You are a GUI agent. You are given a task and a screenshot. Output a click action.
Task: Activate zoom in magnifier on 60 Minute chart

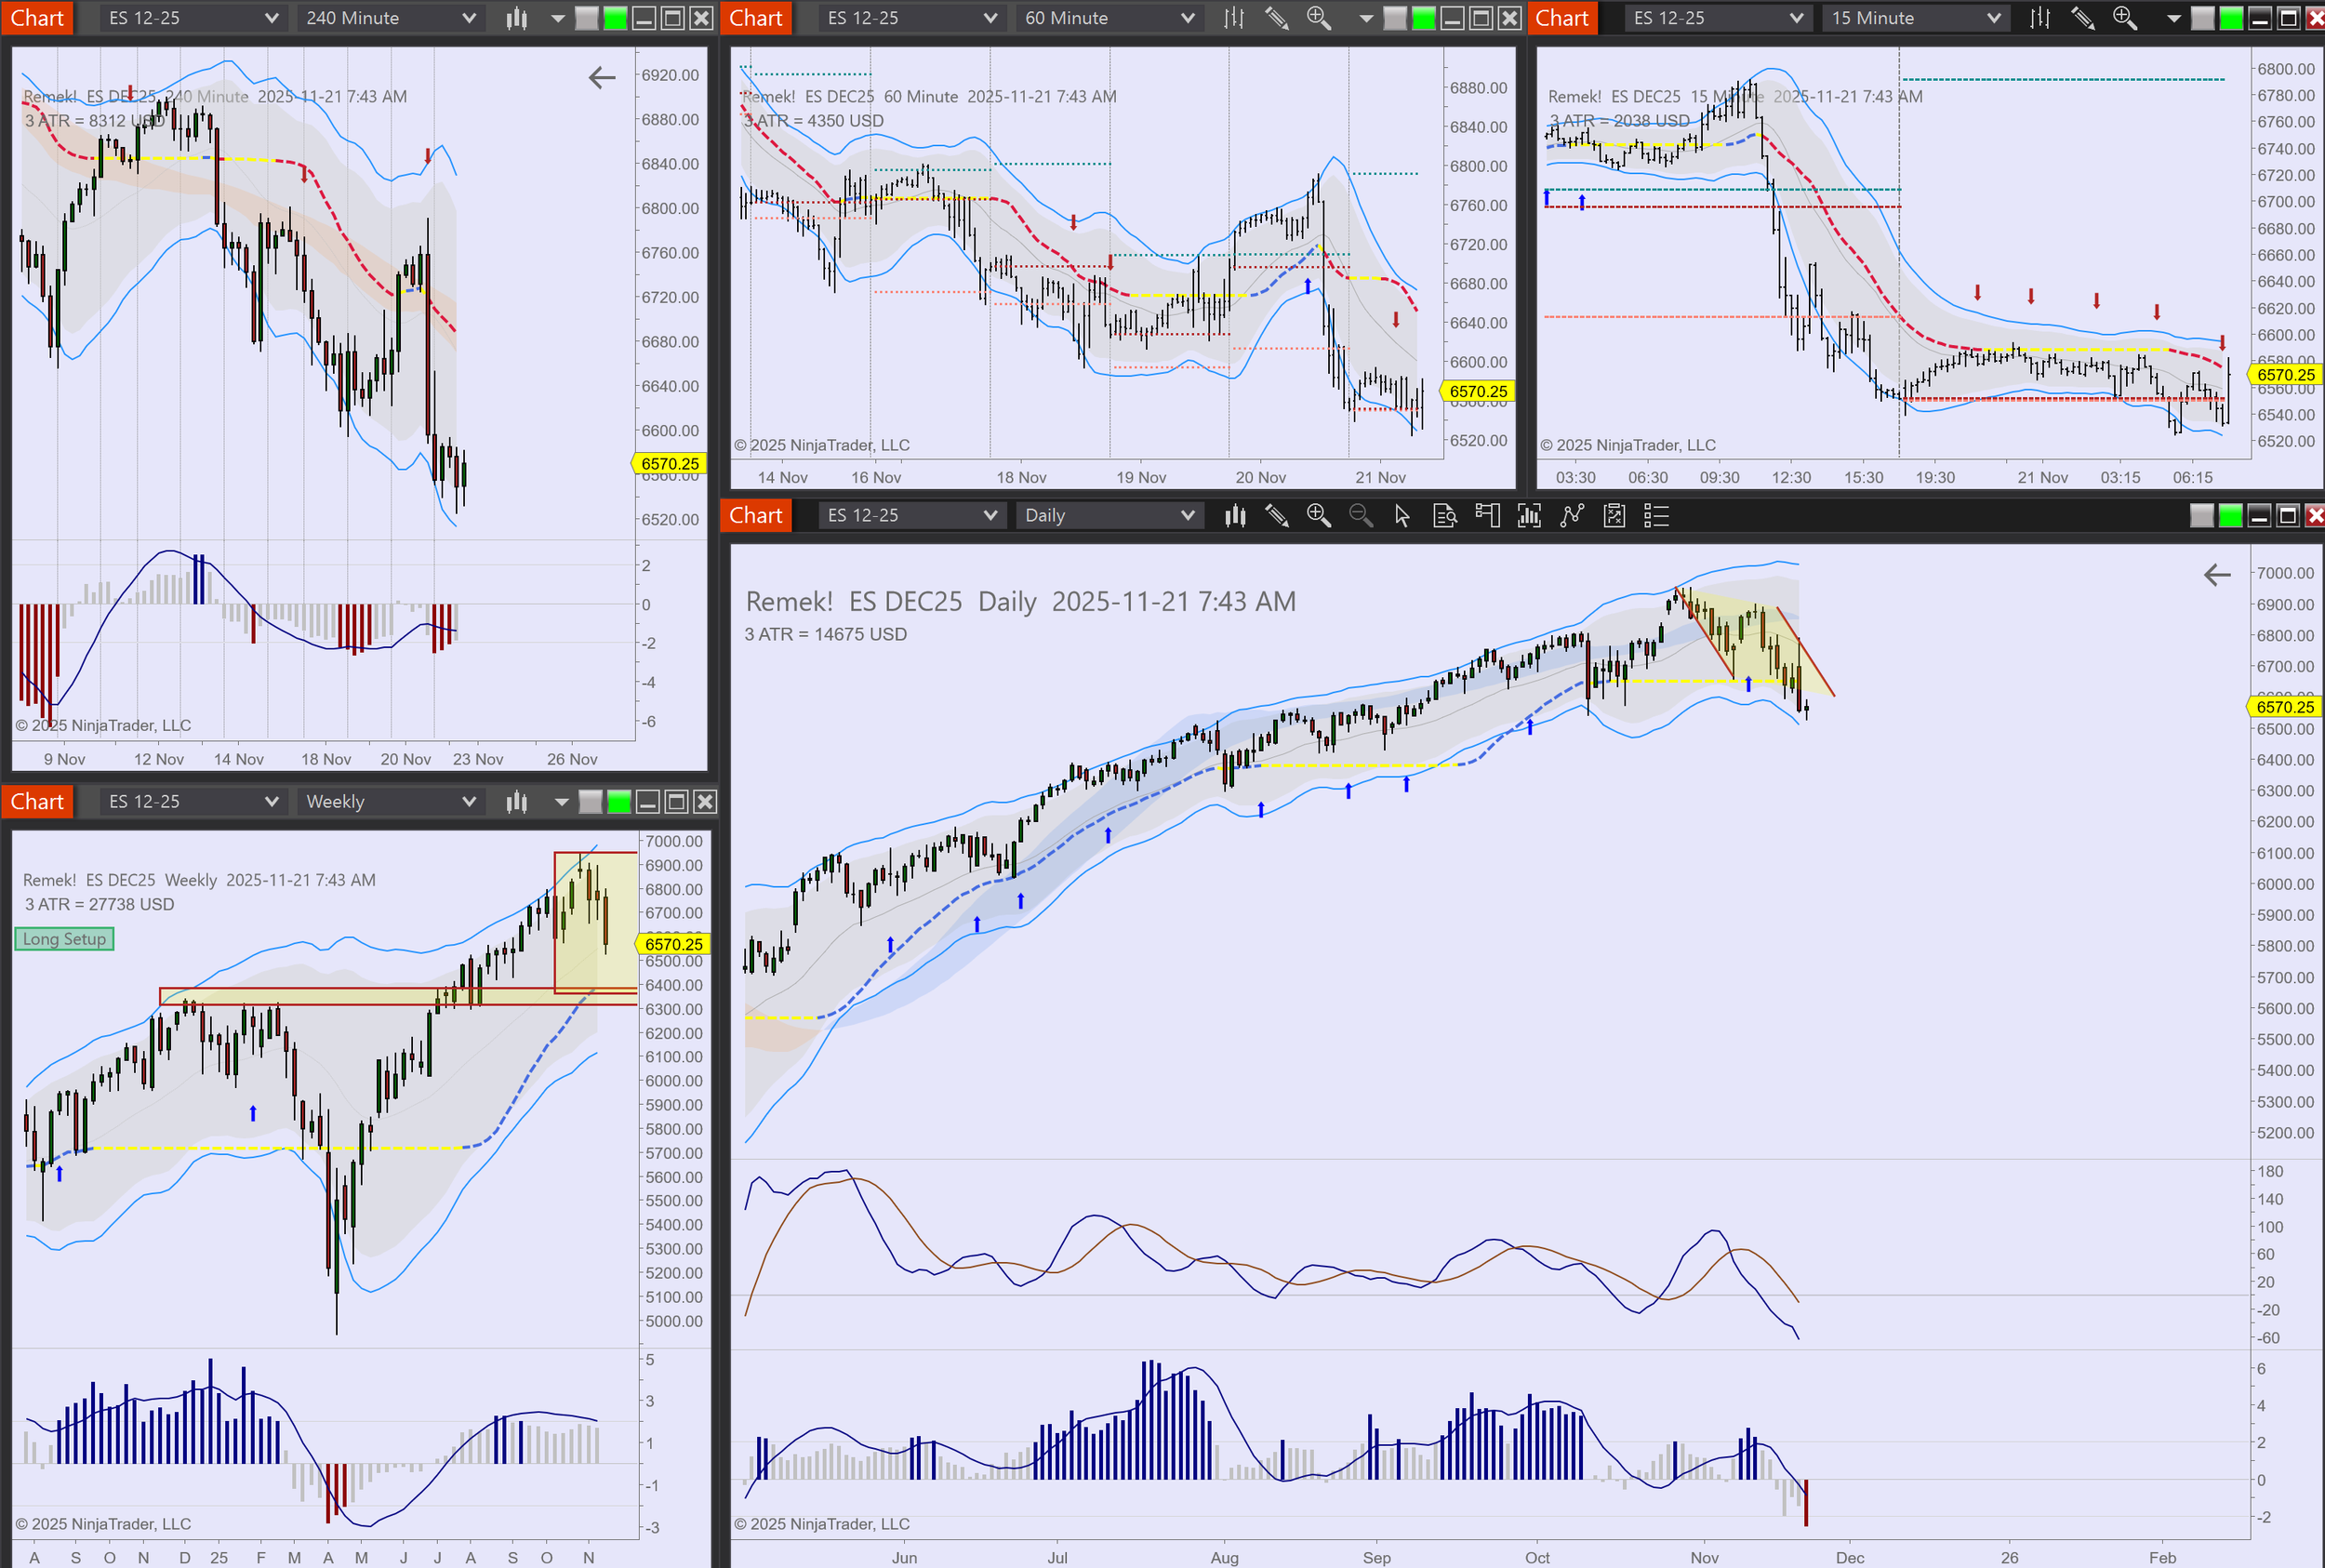click(1319, 18)
